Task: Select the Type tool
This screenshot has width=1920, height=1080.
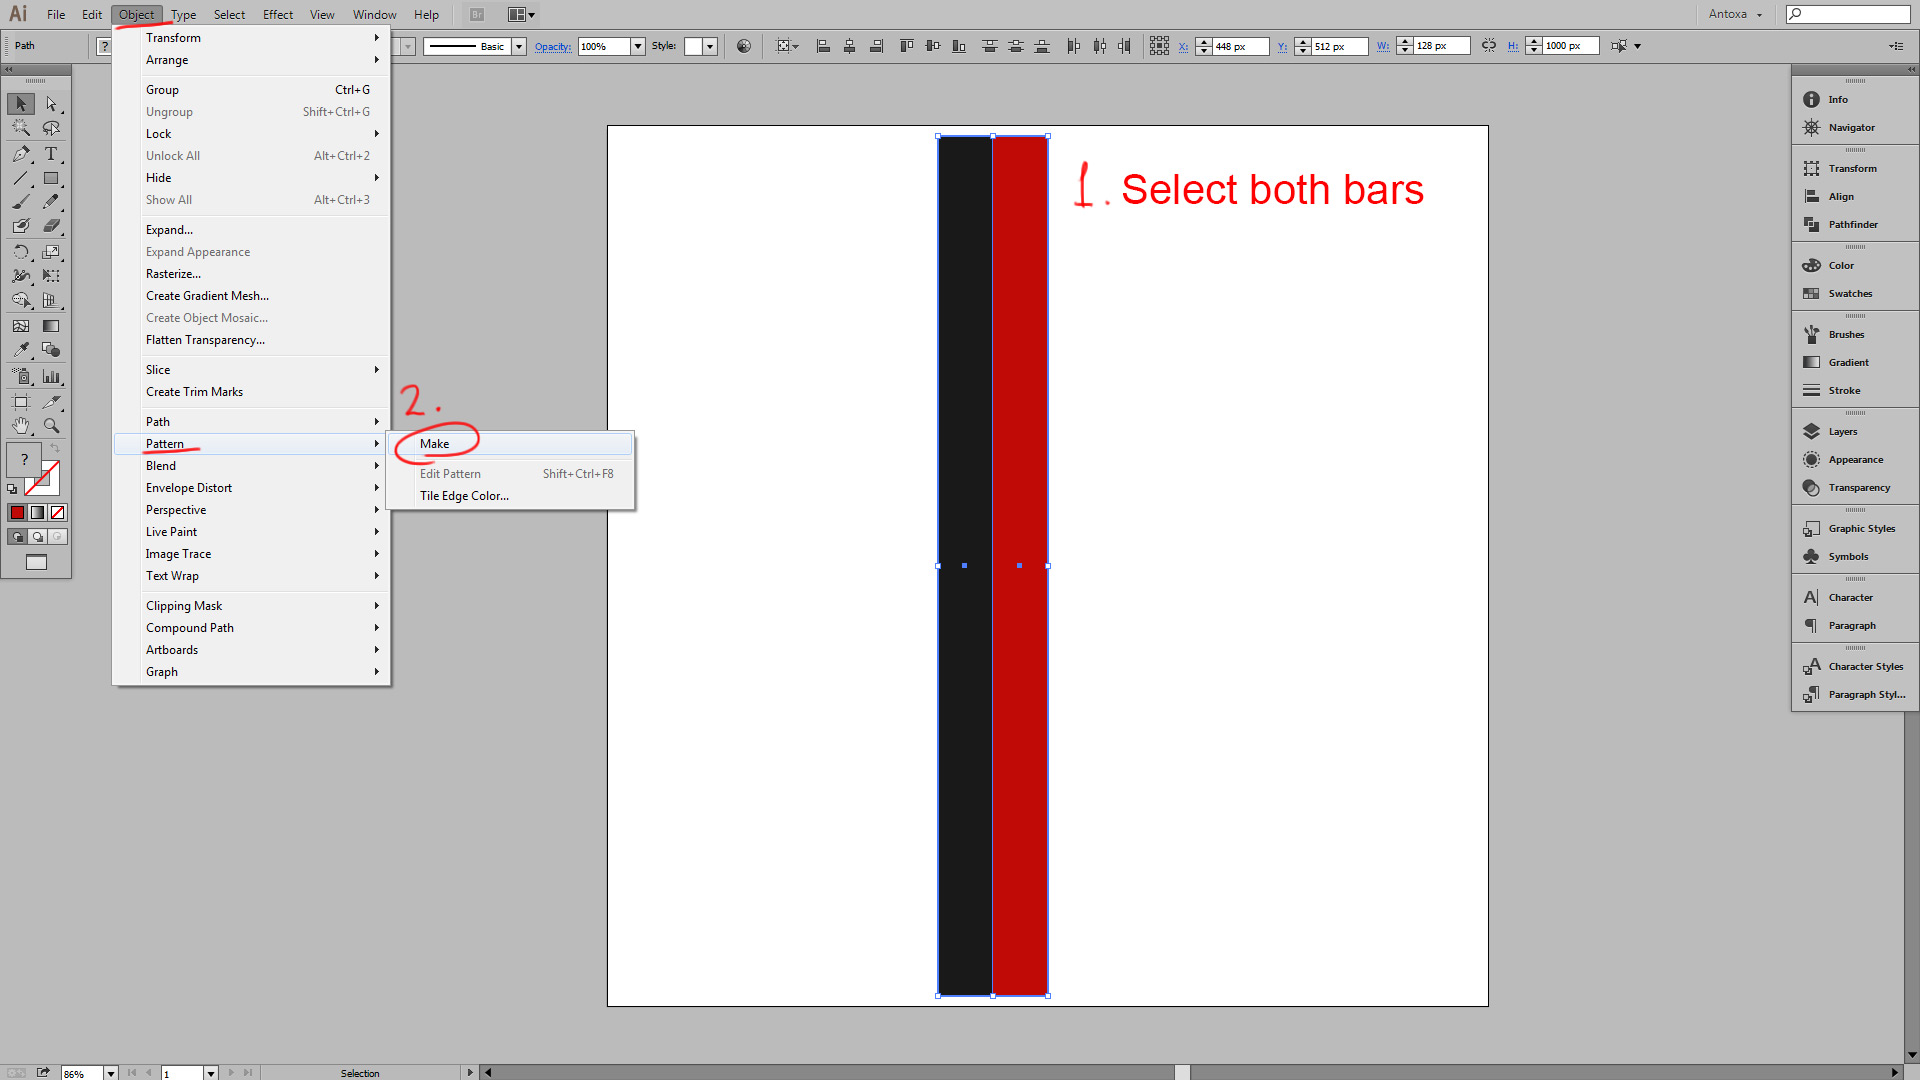Action: click(51, 154)
